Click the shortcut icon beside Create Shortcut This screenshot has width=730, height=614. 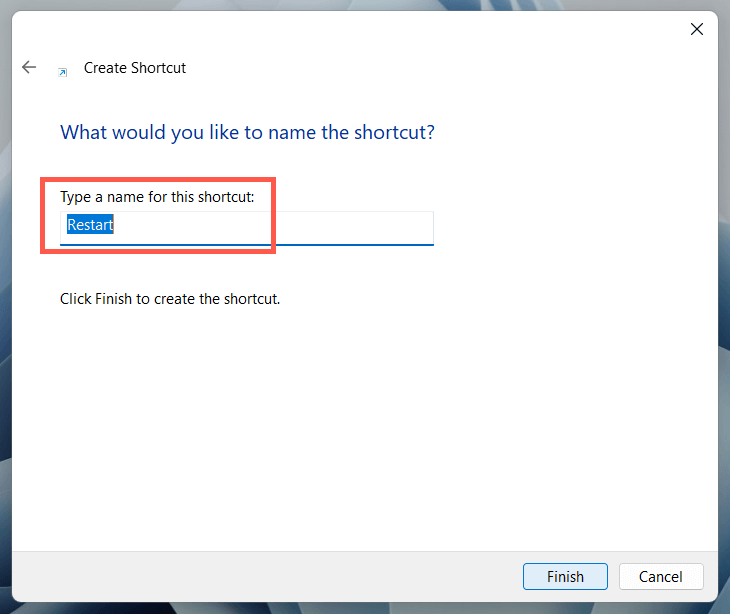point(63,71)
